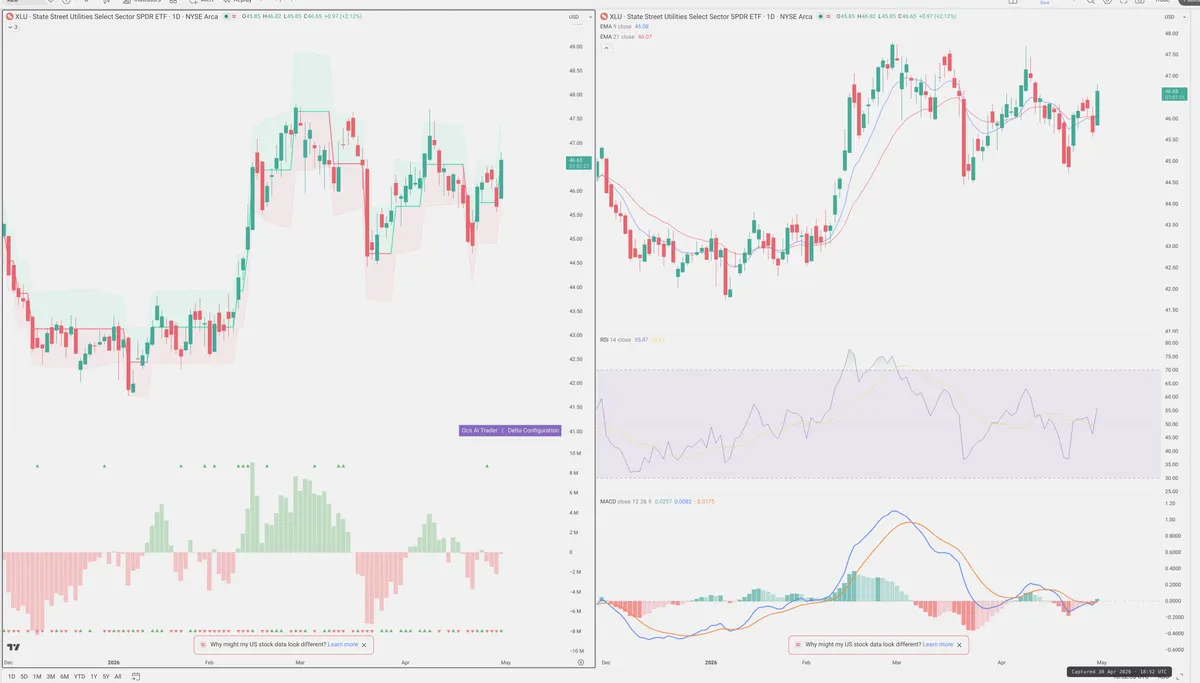Select the All time range button
The height and width of the screenshot is (683, 1200).
[118, 676]
